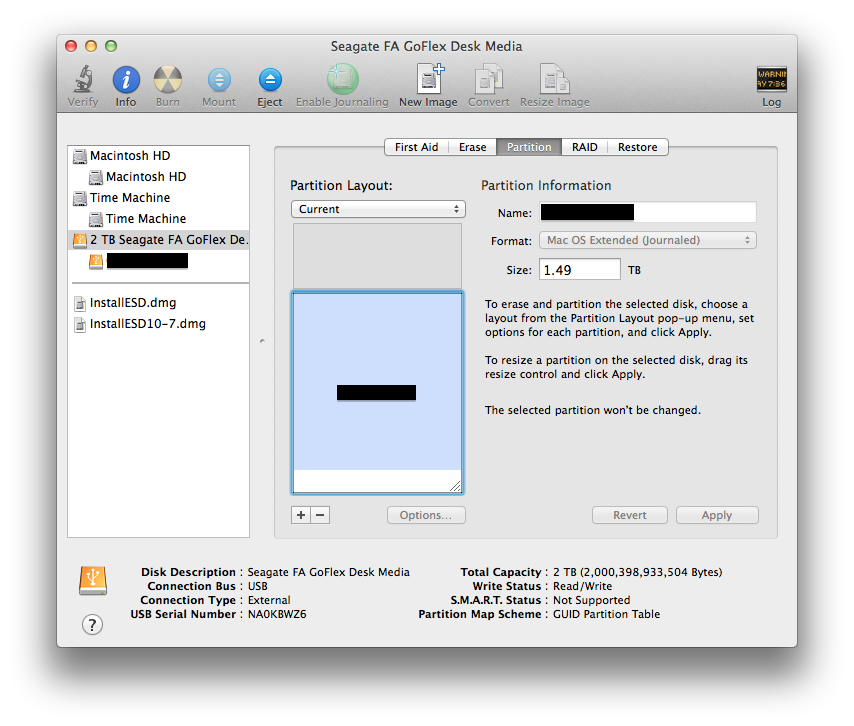Click the GUID Partition Table text

coord(606,614)
